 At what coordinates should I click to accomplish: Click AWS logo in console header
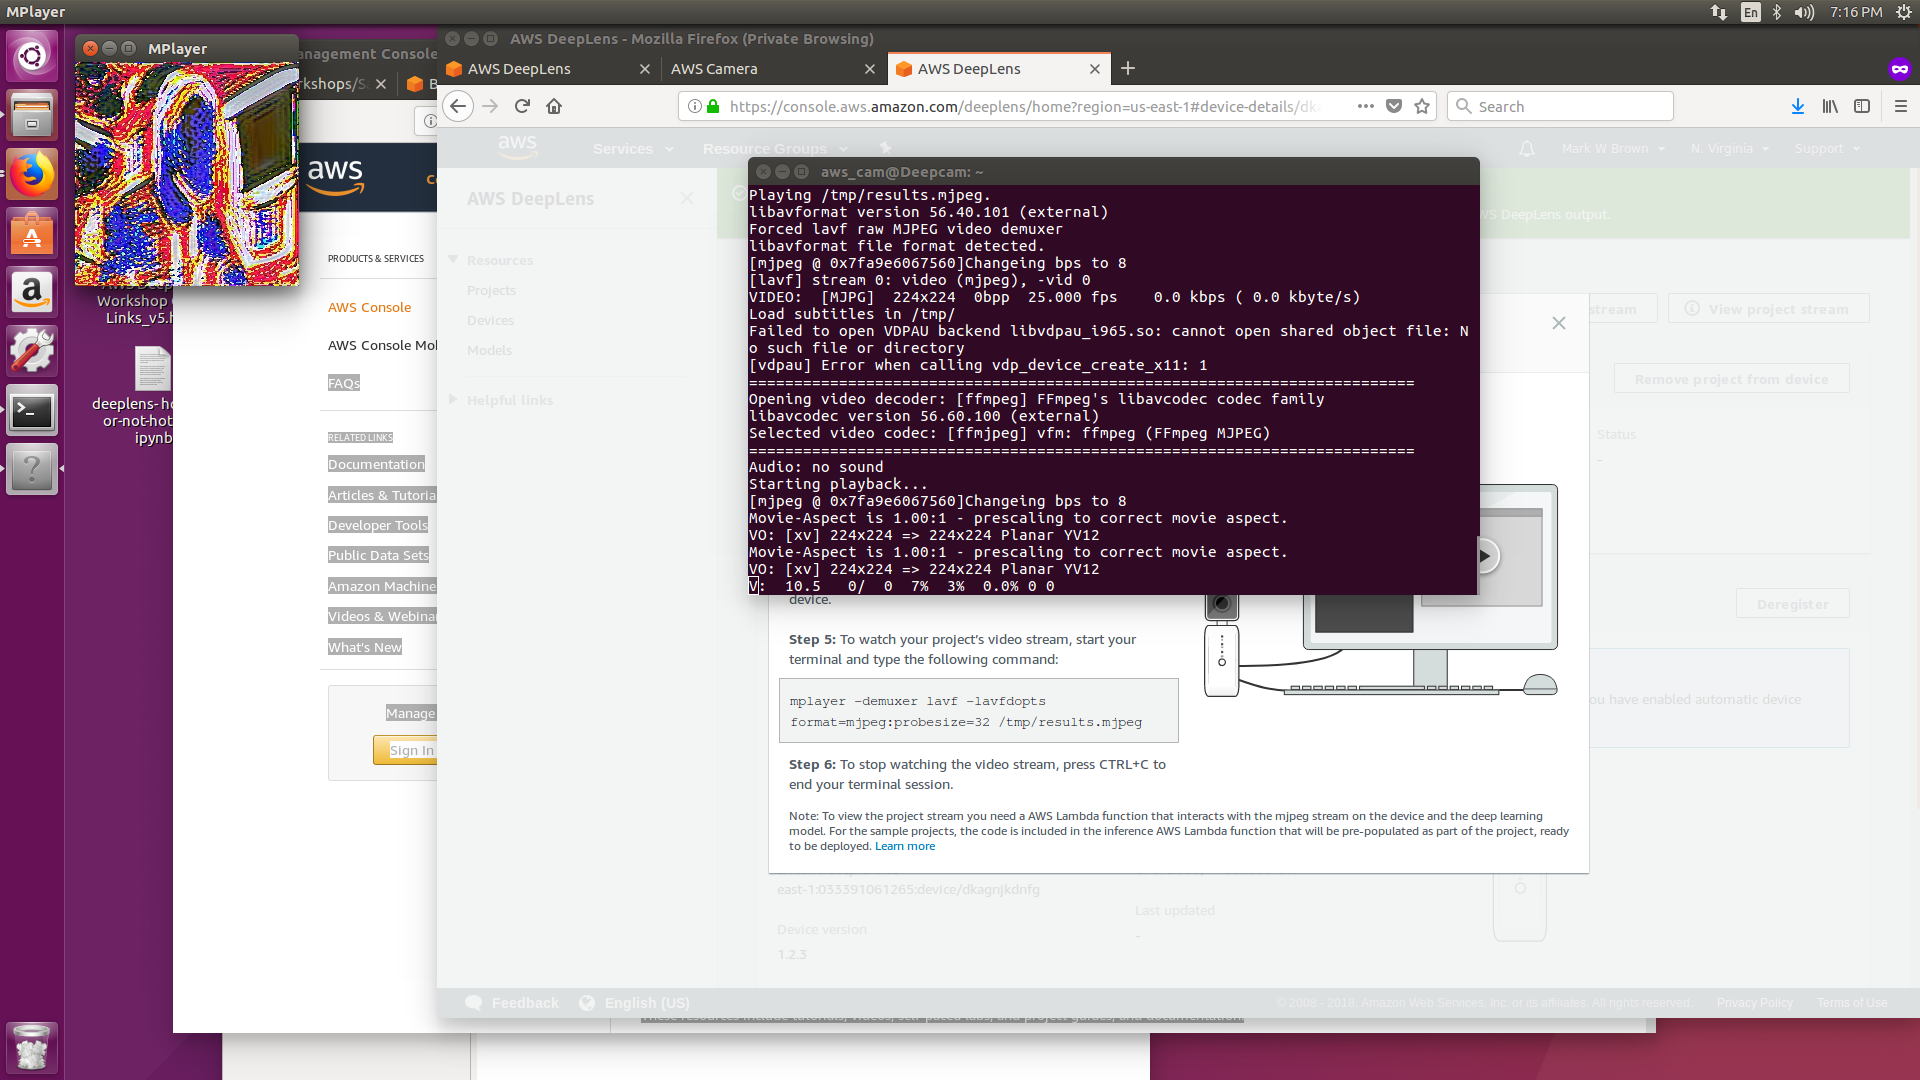[x=517, y=146]
